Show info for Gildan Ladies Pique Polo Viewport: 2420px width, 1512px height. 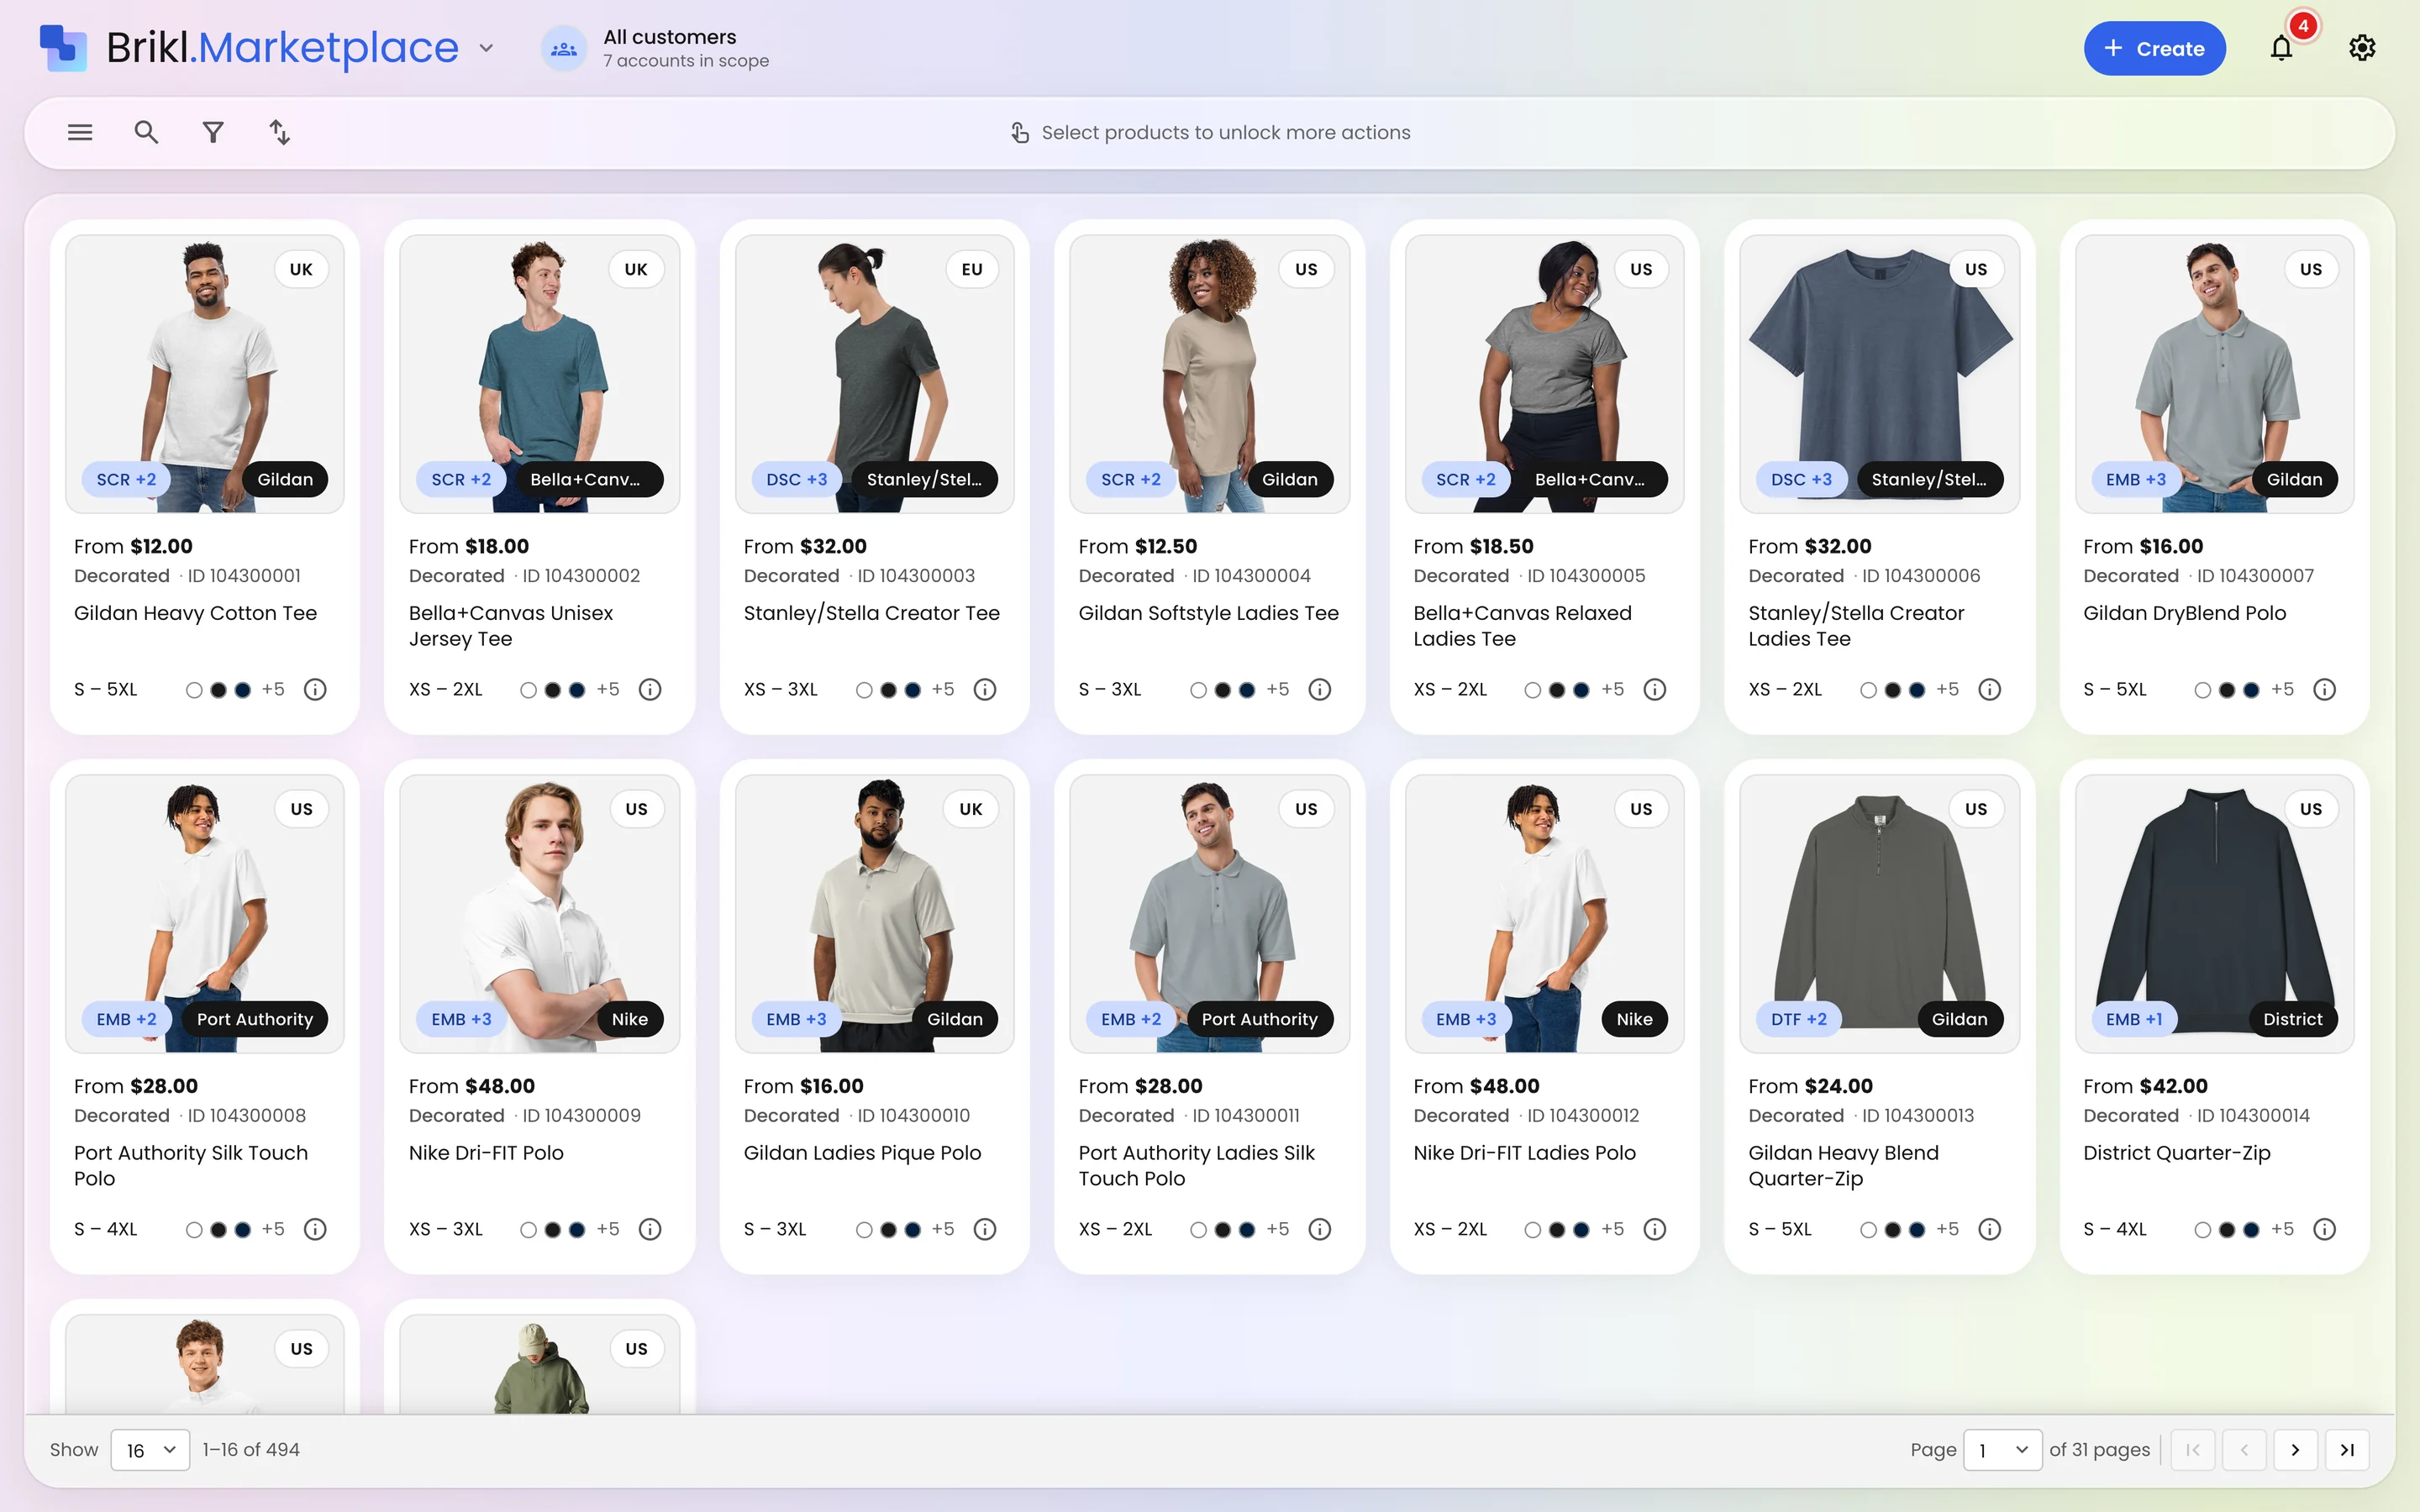(985, 1229)
